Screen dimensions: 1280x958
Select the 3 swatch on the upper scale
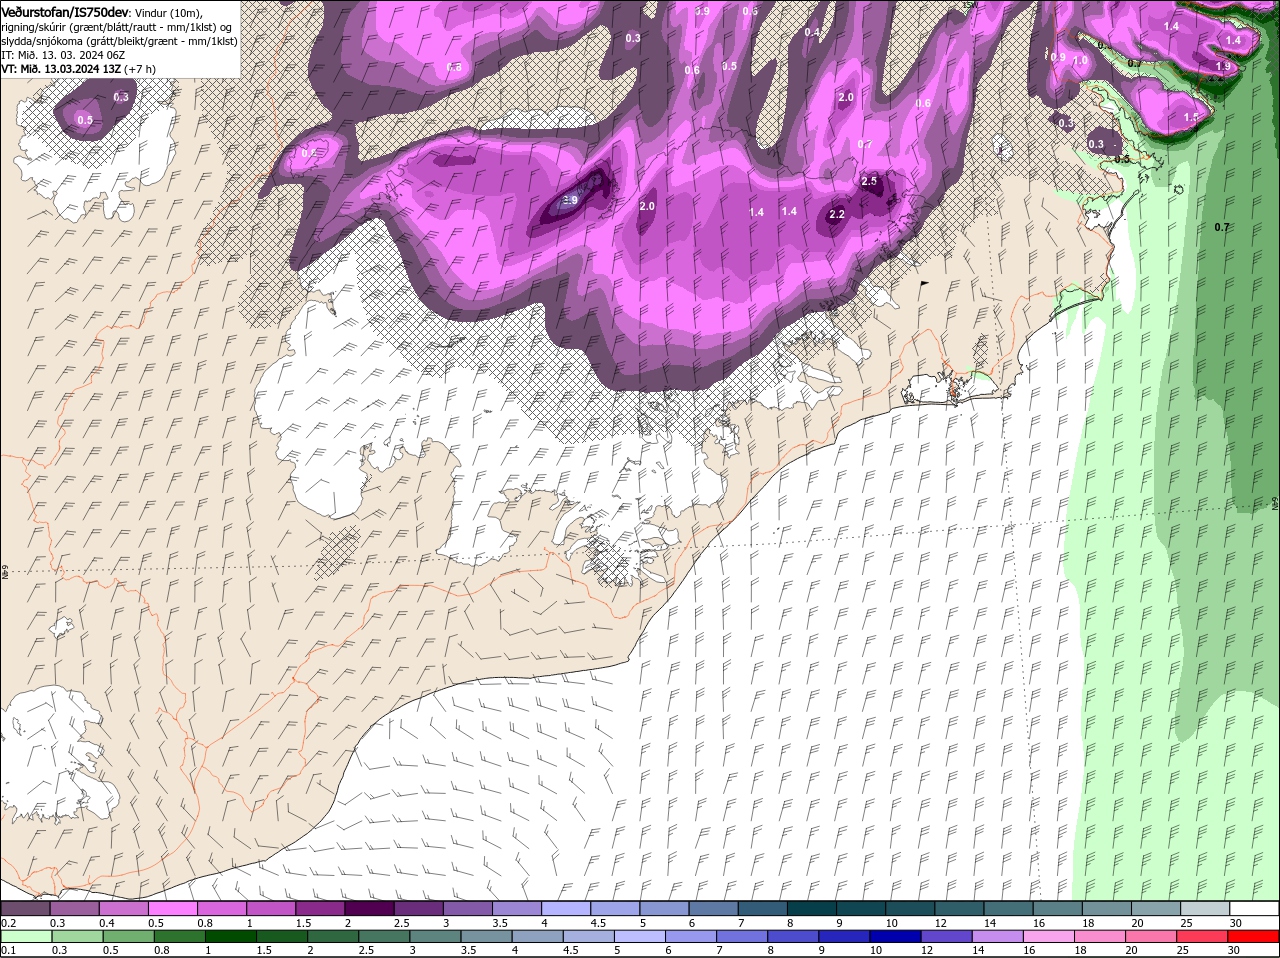[468, 908]
